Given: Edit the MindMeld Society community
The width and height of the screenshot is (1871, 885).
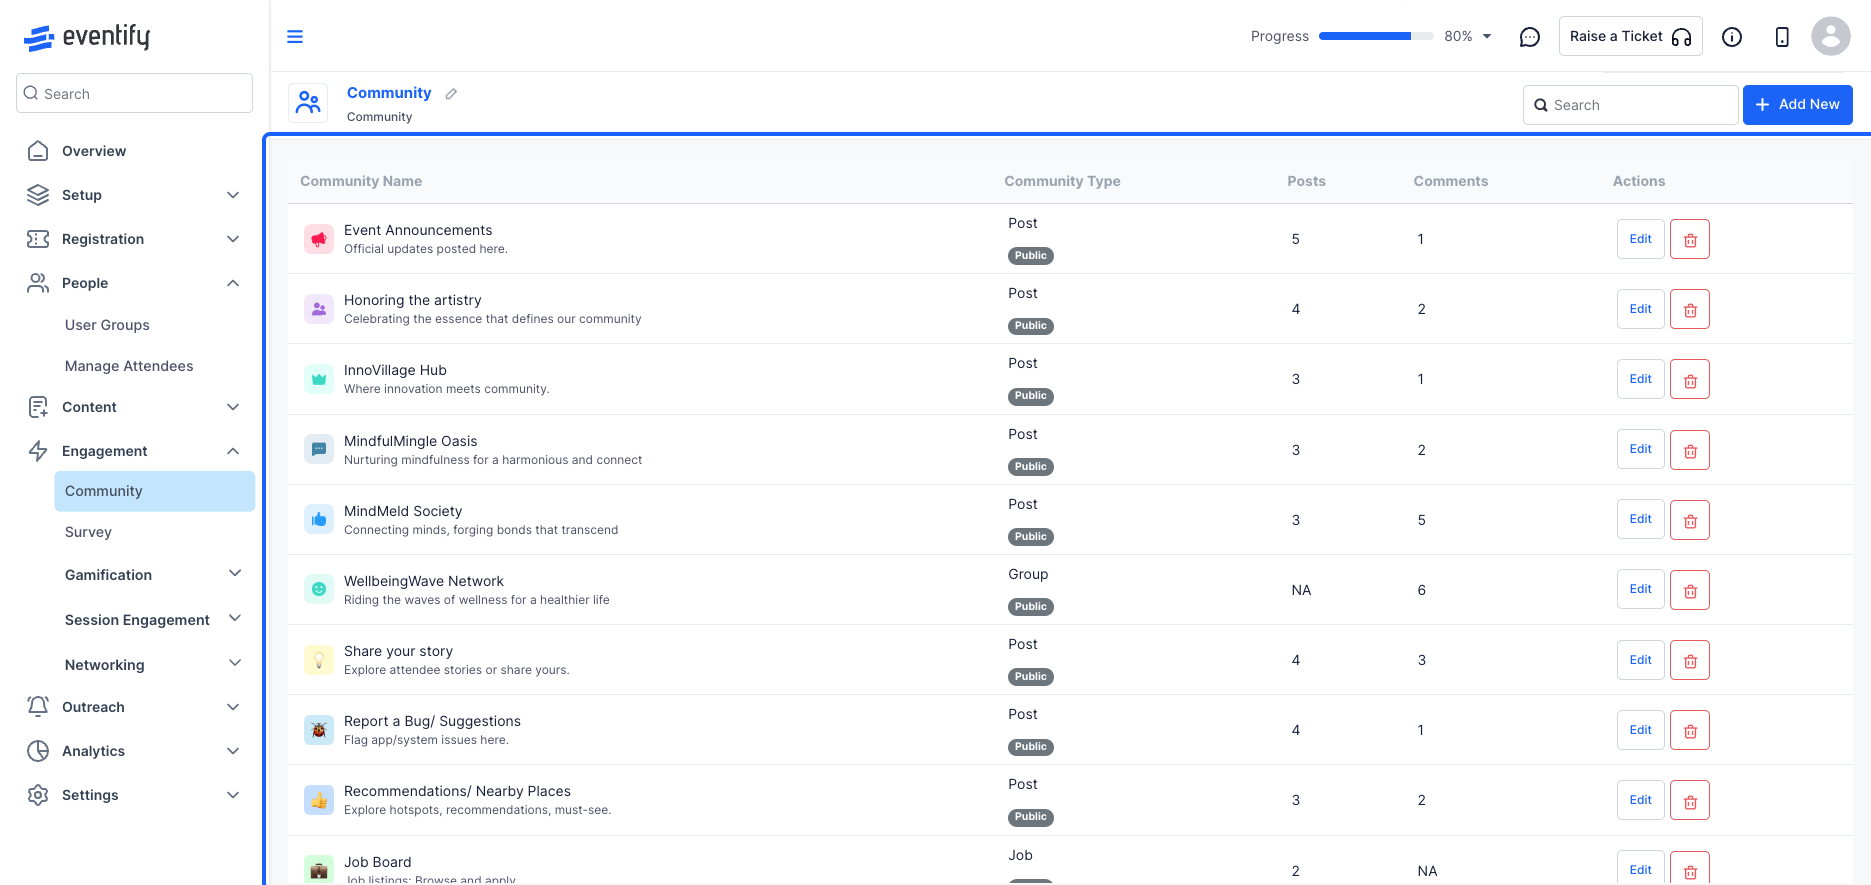Looking at the screenshot, I should [x=1640, y=520].
